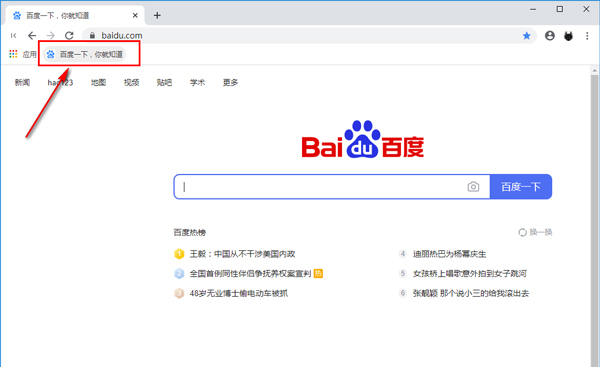Click the black cat extension icon
600x367 pixels.
click(x=569, y=36)
